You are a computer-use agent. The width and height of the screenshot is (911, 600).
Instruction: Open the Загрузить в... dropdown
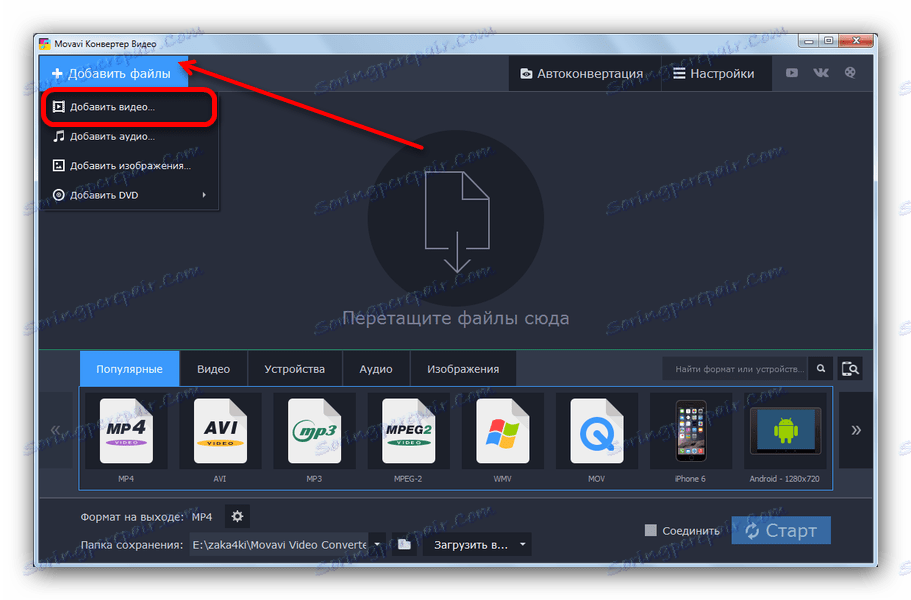(477, 545)
